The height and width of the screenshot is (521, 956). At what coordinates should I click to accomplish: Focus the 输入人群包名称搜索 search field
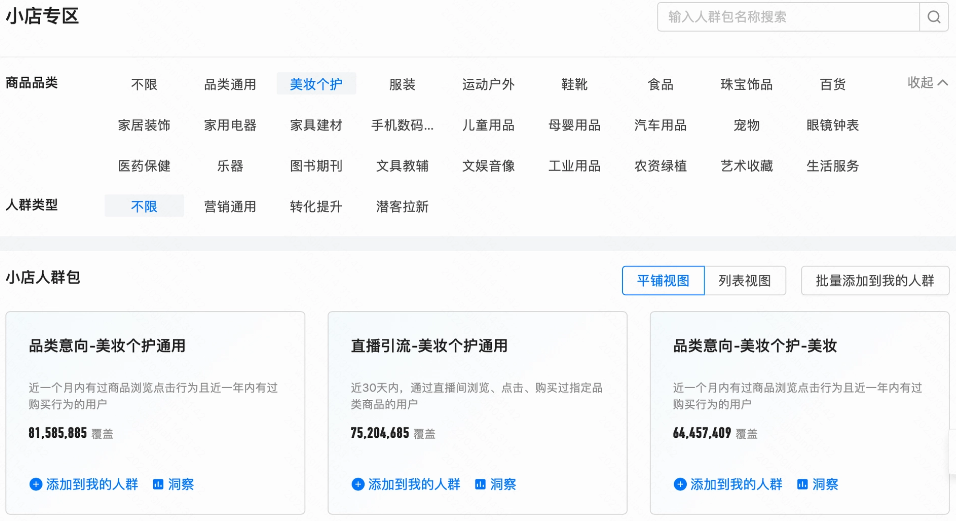pos(788,17)
